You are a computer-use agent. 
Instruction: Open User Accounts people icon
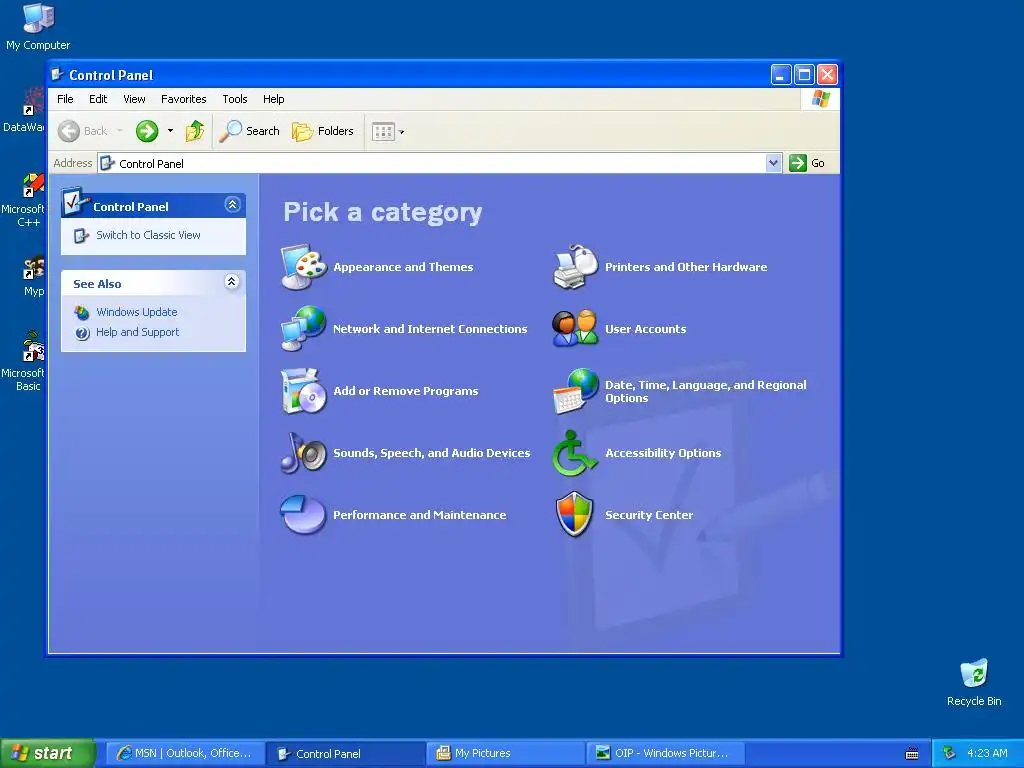(x=575, y=328)
